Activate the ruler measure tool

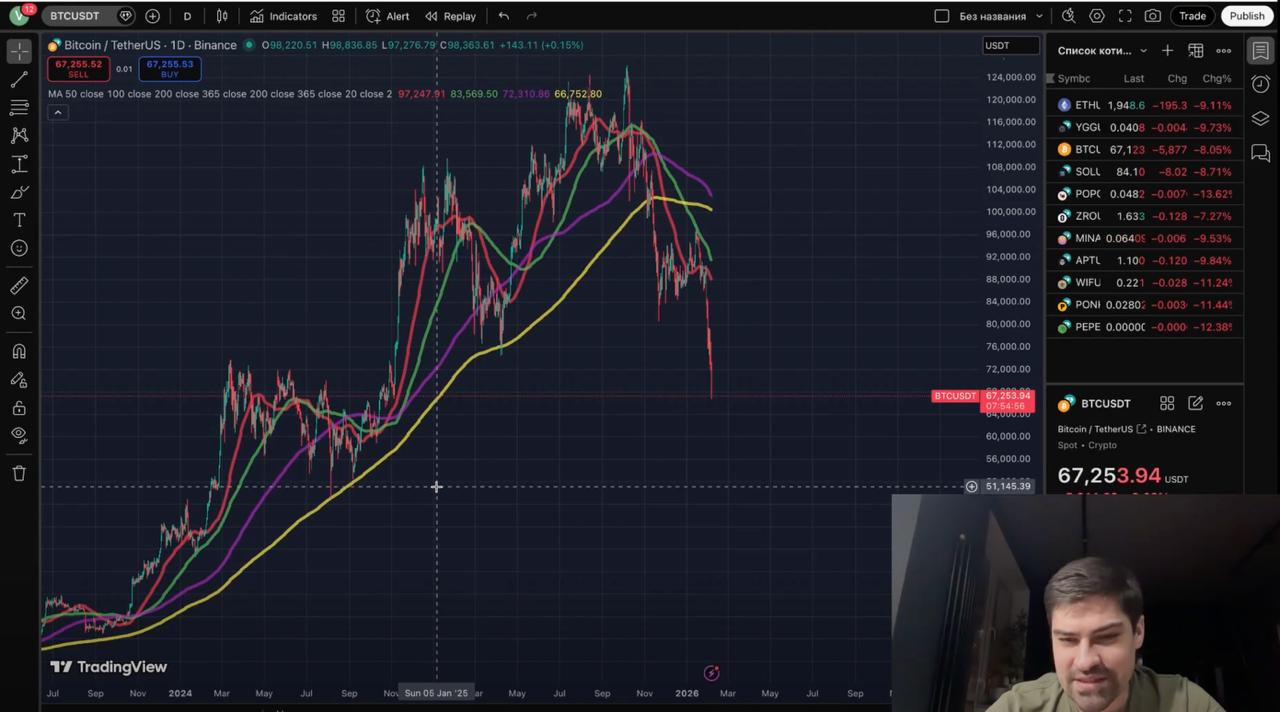click(x=19, y=286)
